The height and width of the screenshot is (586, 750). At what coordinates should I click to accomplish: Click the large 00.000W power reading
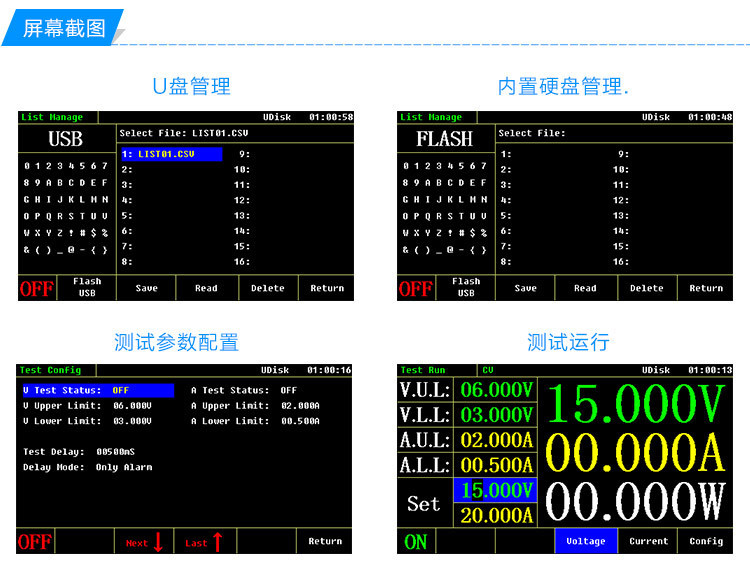point(635,501)
